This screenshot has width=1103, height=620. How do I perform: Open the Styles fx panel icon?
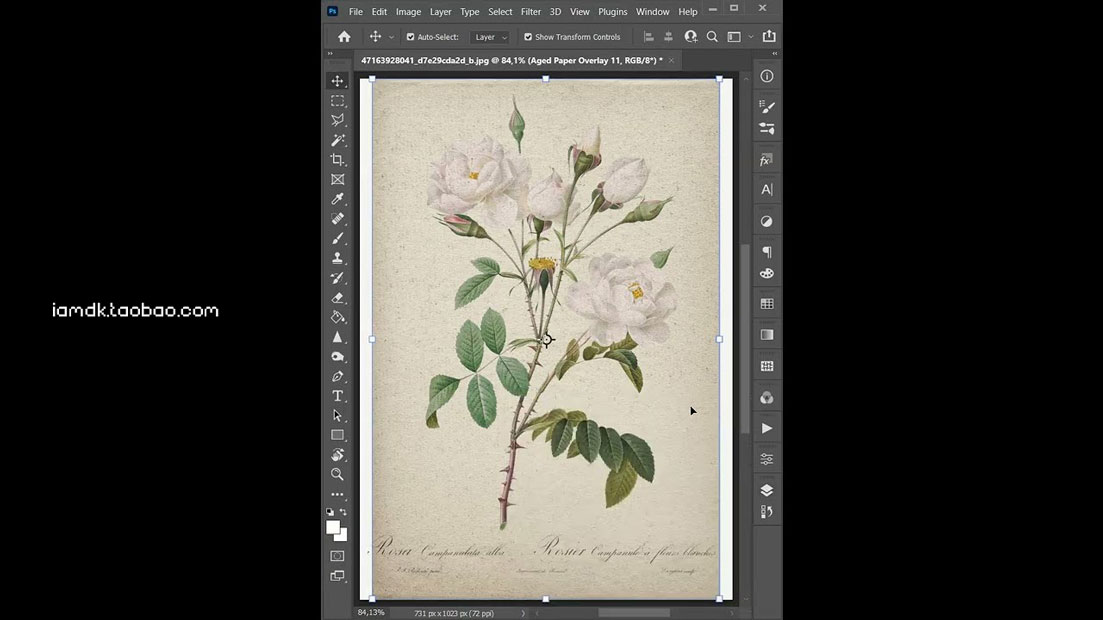(x=767, y=160)
